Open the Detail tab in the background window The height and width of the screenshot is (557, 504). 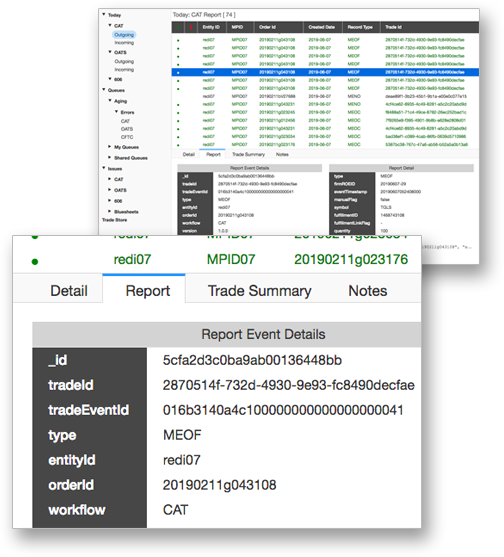click(x=188, y=155)
